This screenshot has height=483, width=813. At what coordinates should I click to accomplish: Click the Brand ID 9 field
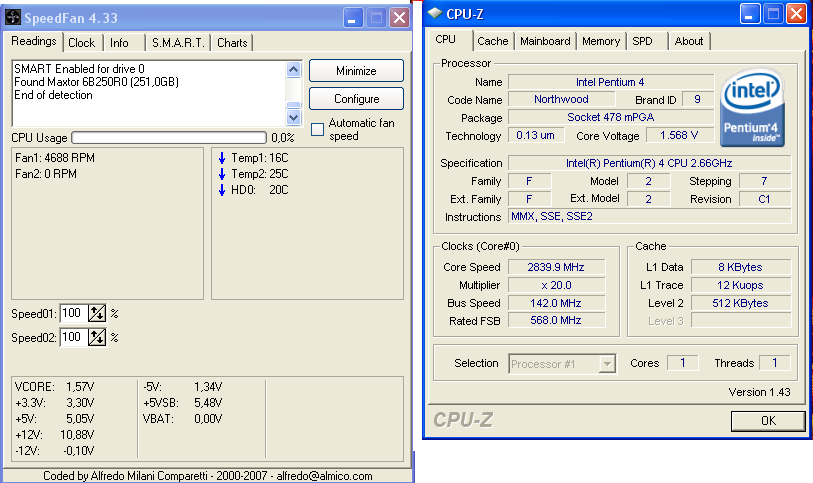tap(698, 99)
